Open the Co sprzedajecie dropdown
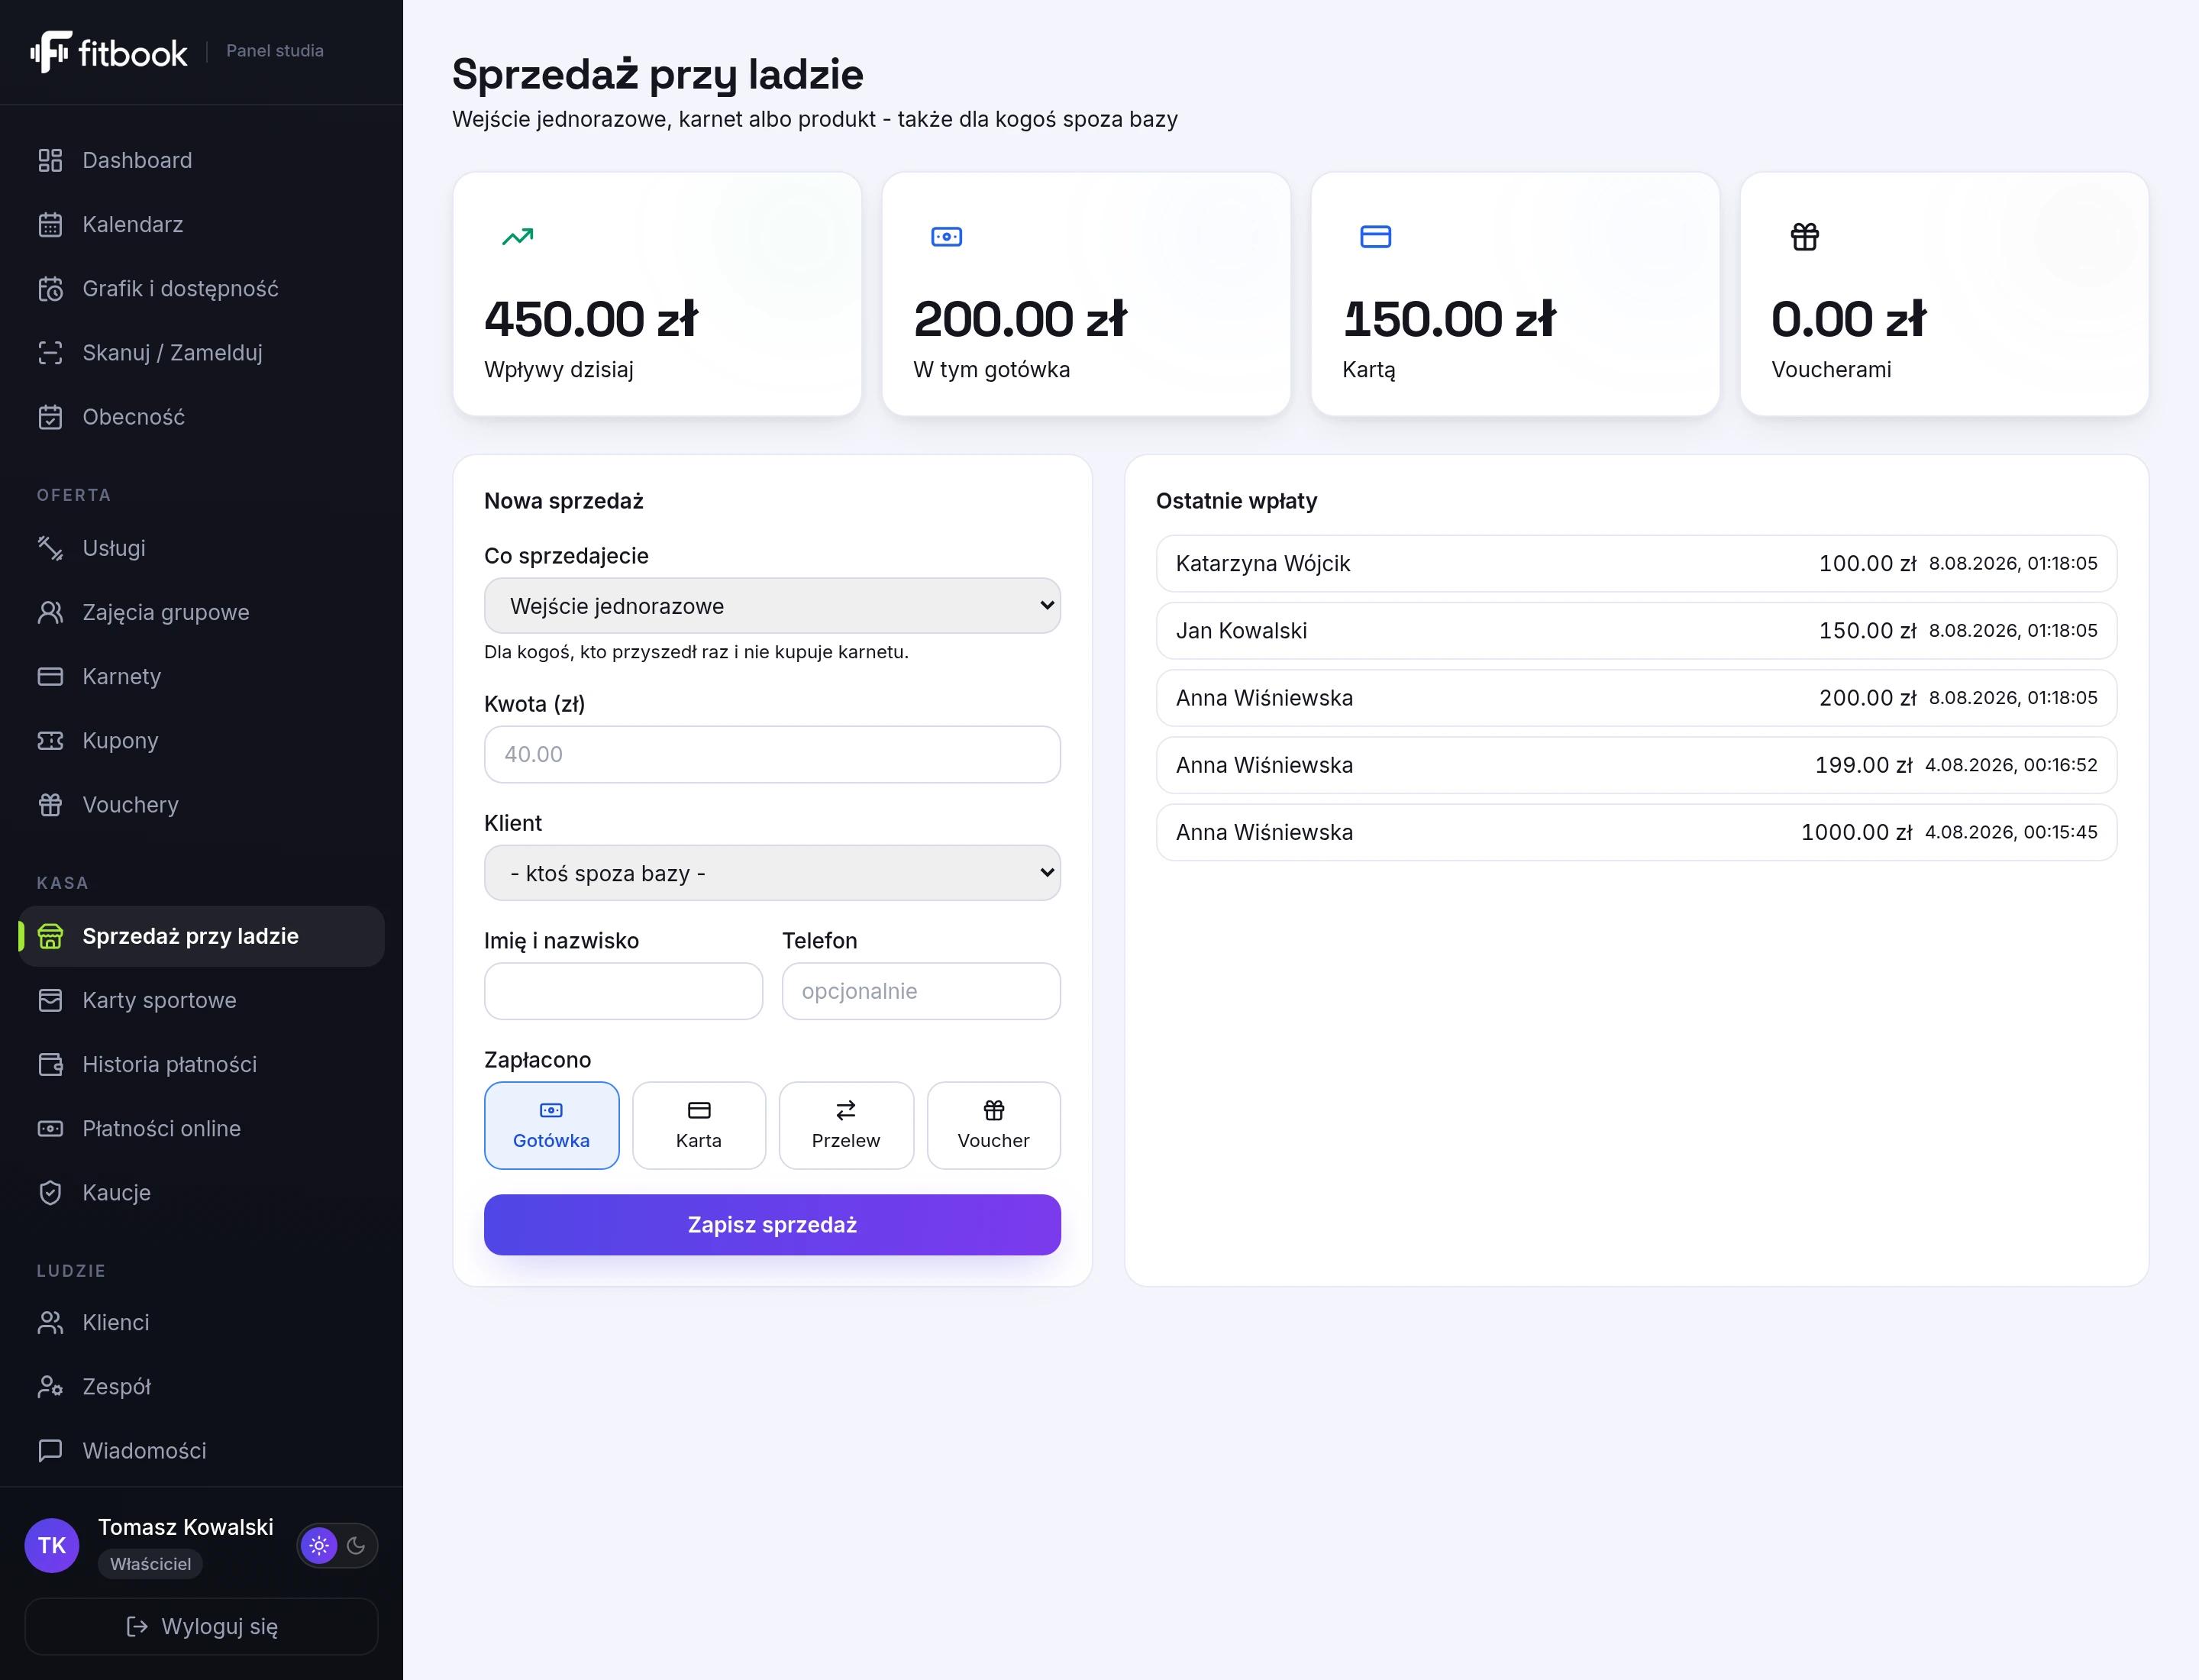This screenshot has width=2199, height=1680. (772, 605)
